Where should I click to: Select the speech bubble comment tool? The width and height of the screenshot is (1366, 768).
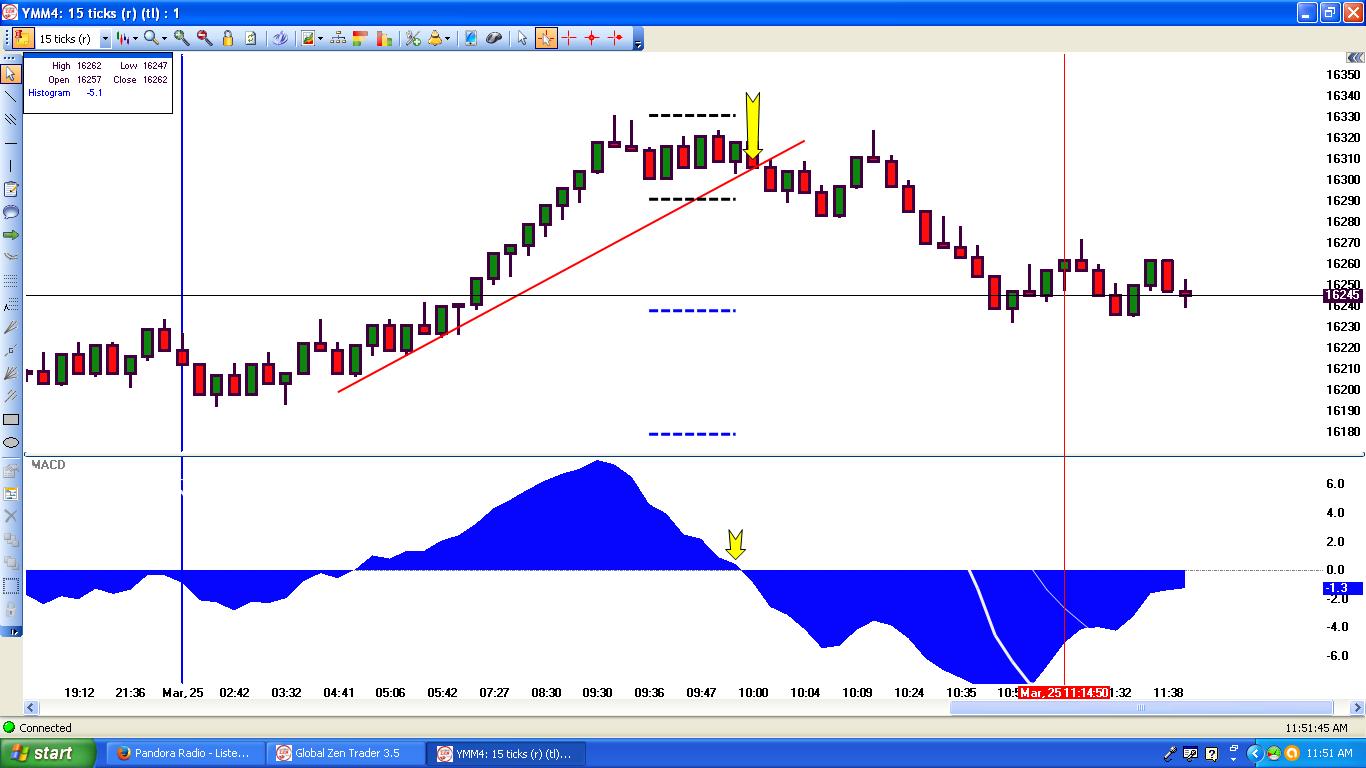pos(11,212)
